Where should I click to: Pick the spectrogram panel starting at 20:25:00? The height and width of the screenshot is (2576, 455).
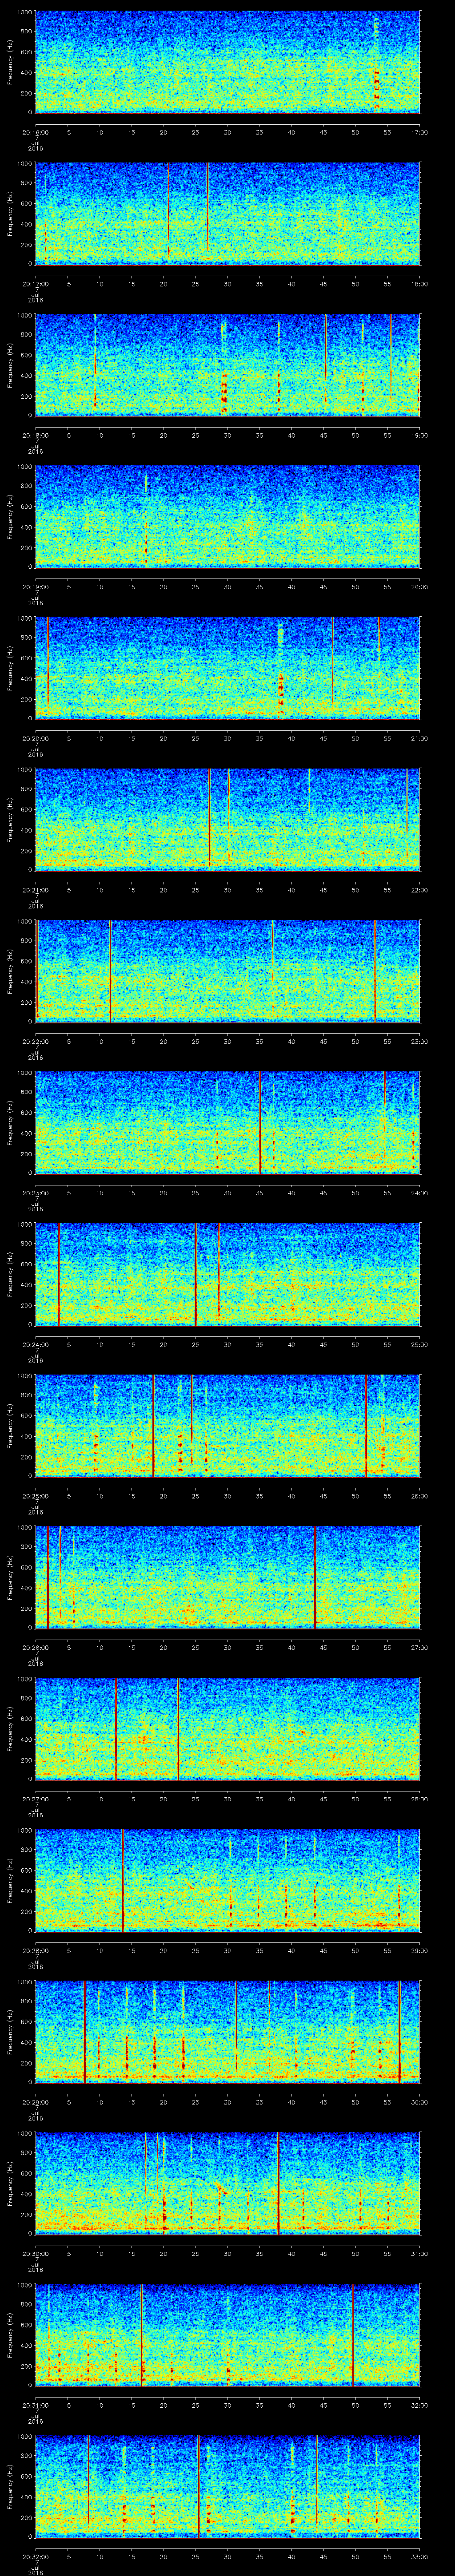click(x=228, y=1426)
